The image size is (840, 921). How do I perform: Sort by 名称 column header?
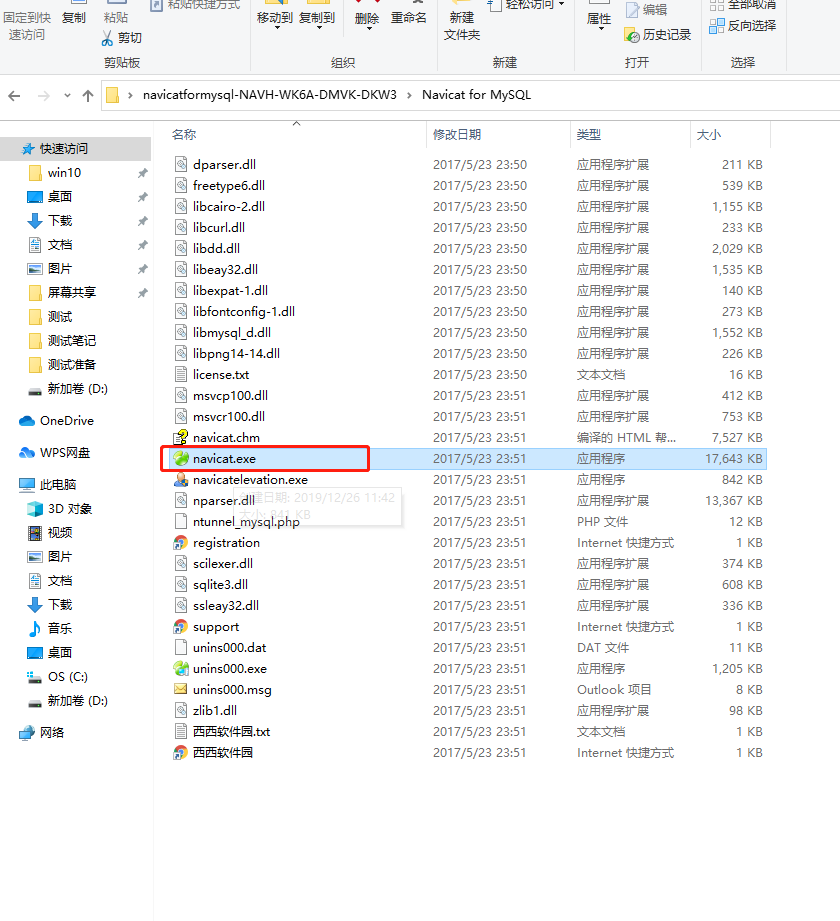point(184,135)
